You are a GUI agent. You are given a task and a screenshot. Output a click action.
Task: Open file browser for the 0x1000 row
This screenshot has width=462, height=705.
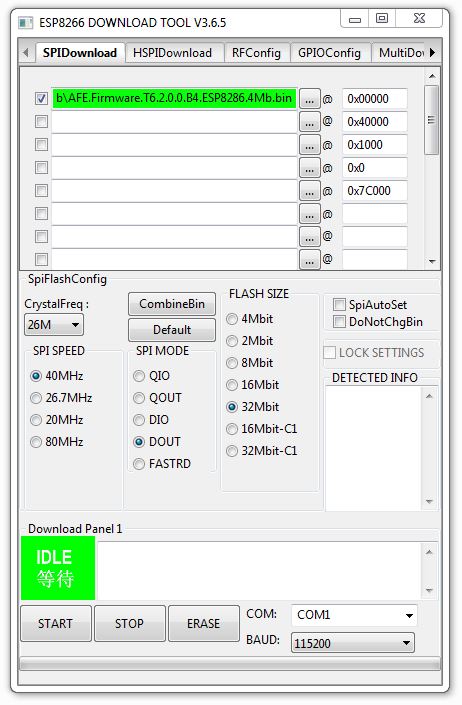tap(310, 145)
